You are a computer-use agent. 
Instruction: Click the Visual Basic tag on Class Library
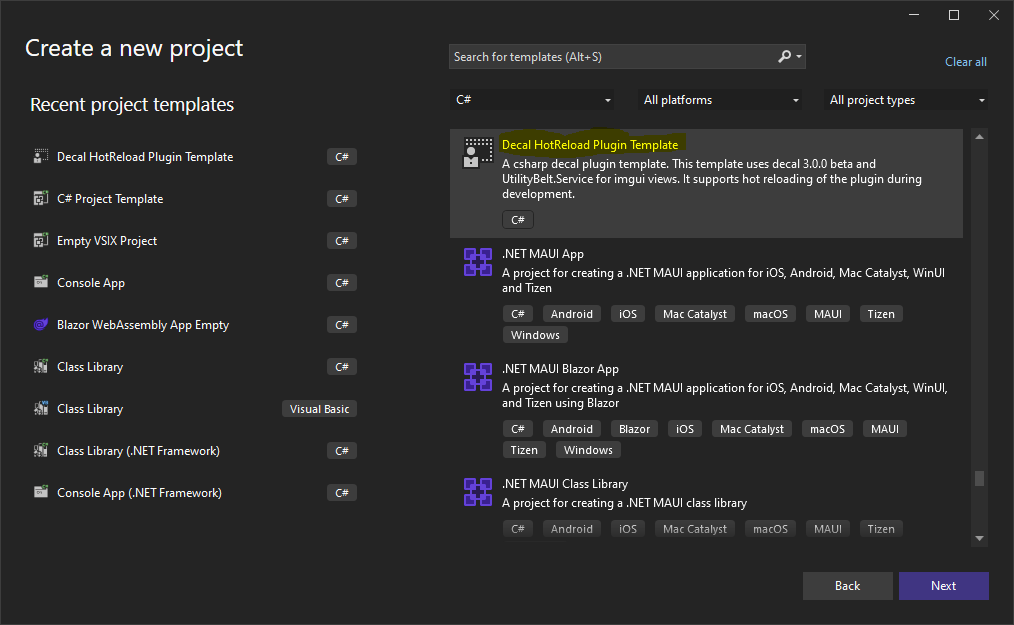tap(319, 409)
